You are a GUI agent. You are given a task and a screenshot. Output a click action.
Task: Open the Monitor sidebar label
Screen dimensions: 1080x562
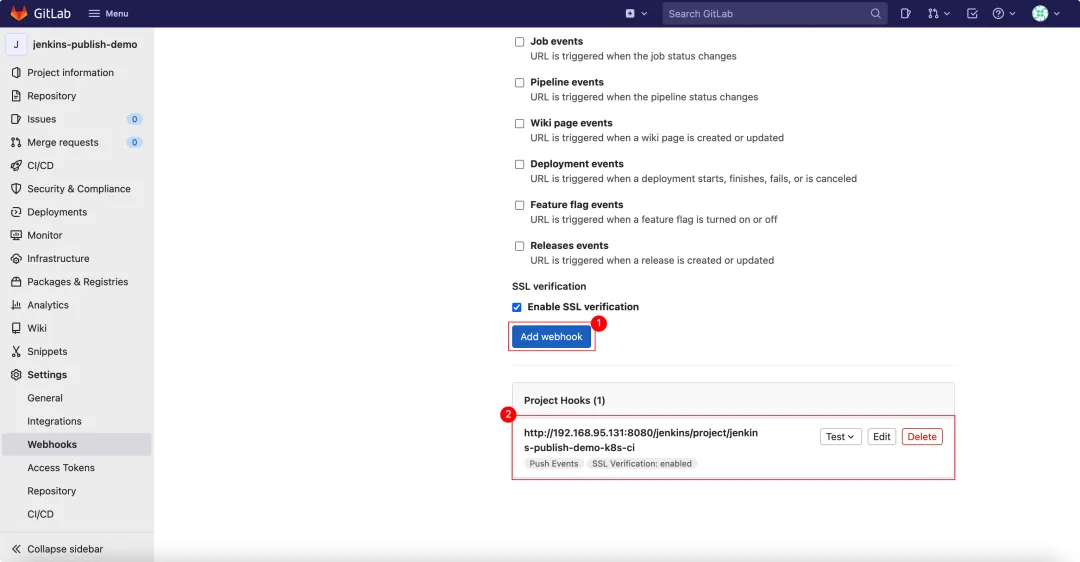pos(45,236)
